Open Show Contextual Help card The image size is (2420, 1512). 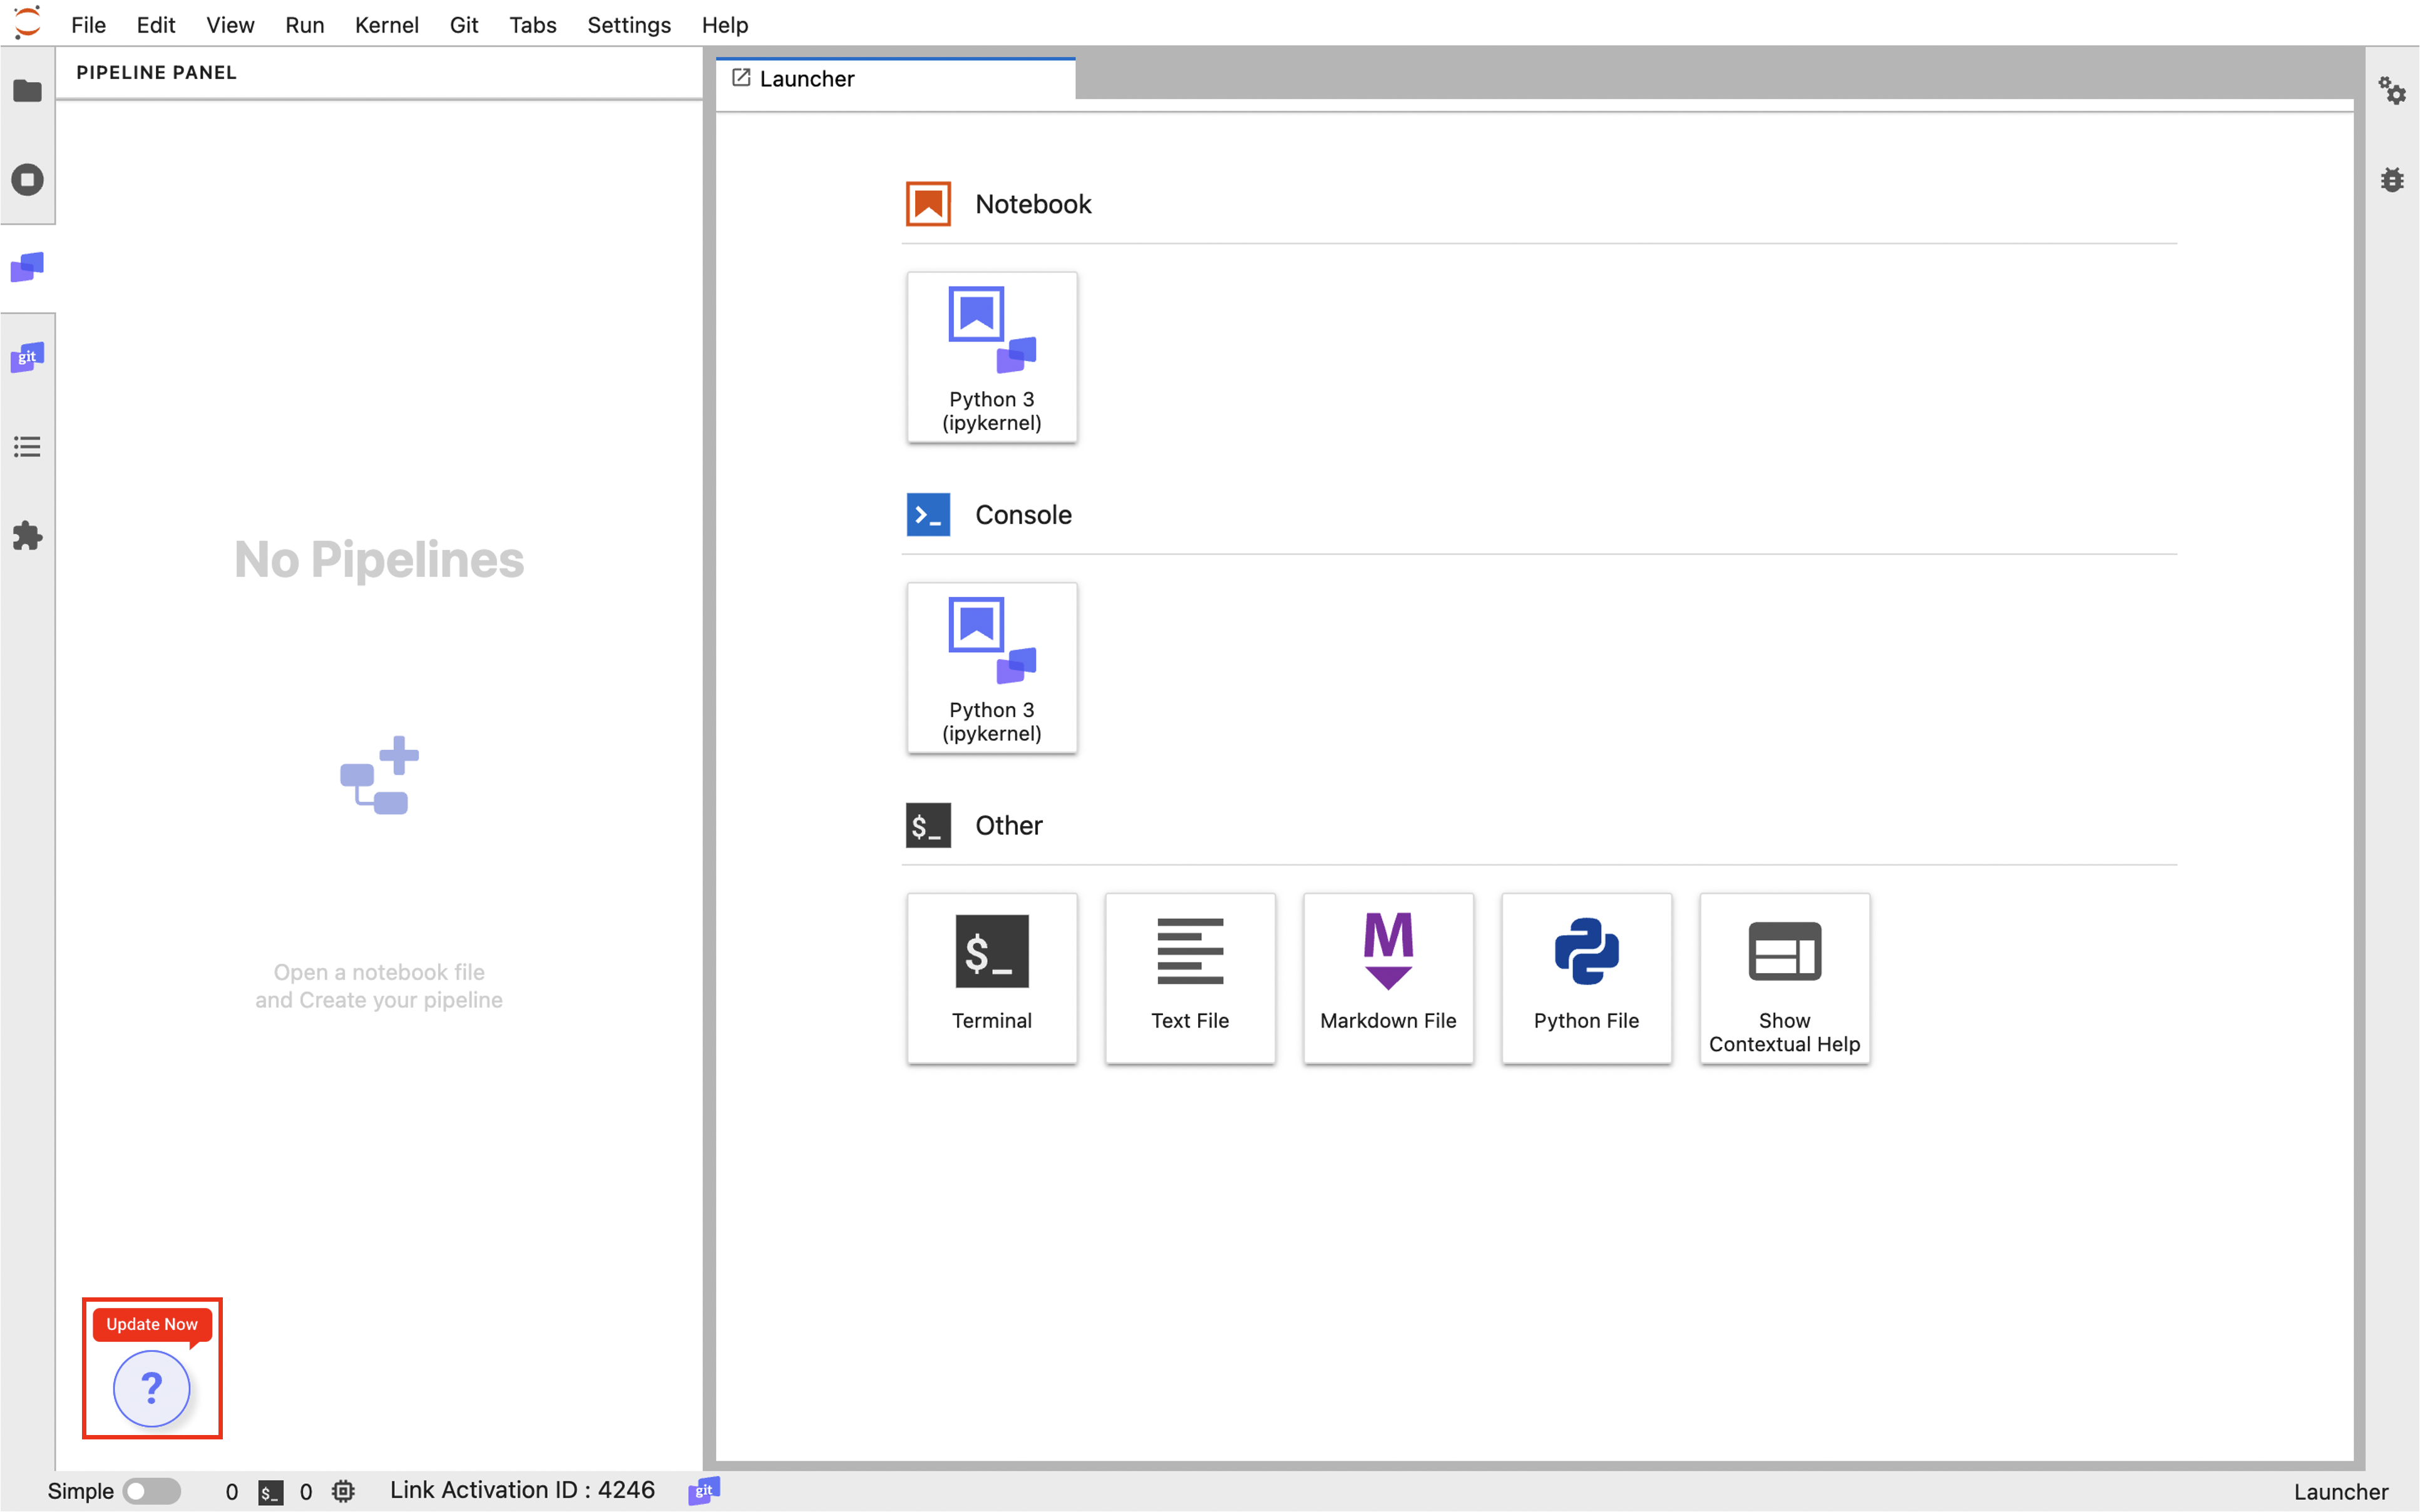click(x=1783, y=977)
